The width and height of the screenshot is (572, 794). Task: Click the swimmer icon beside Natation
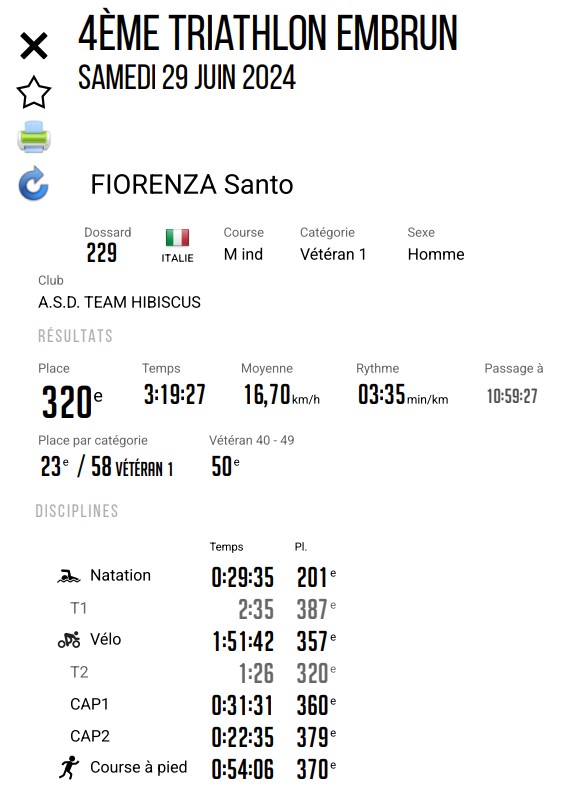coord(68,577)
